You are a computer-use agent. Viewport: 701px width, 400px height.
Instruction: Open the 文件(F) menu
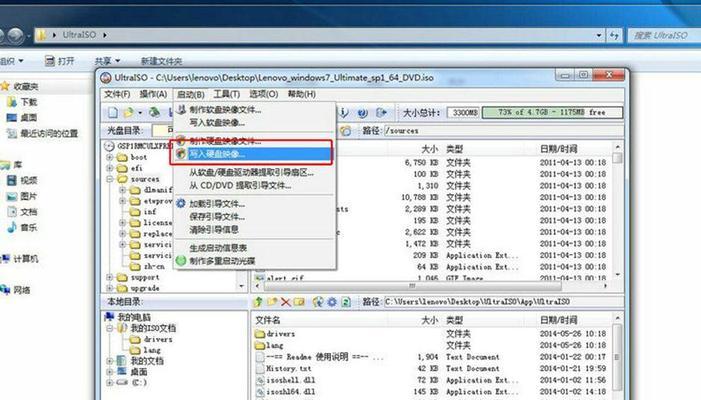click(117, 94)
